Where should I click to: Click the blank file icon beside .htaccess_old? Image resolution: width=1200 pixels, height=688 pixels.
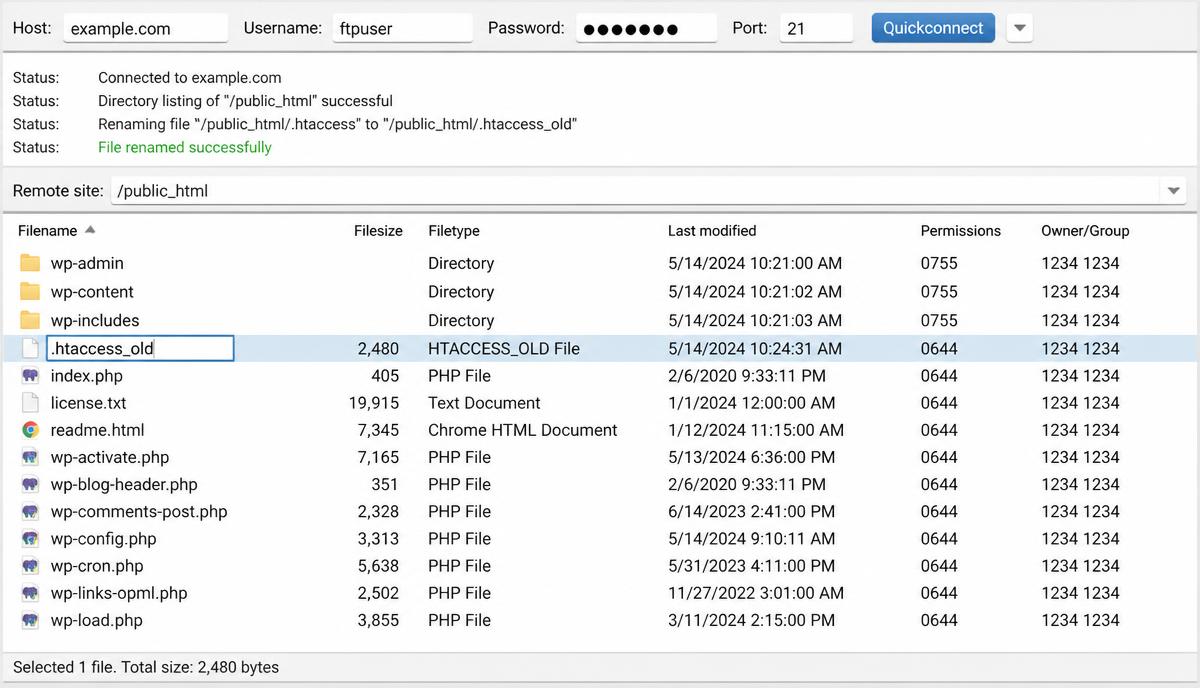click(x=30, y=348)
